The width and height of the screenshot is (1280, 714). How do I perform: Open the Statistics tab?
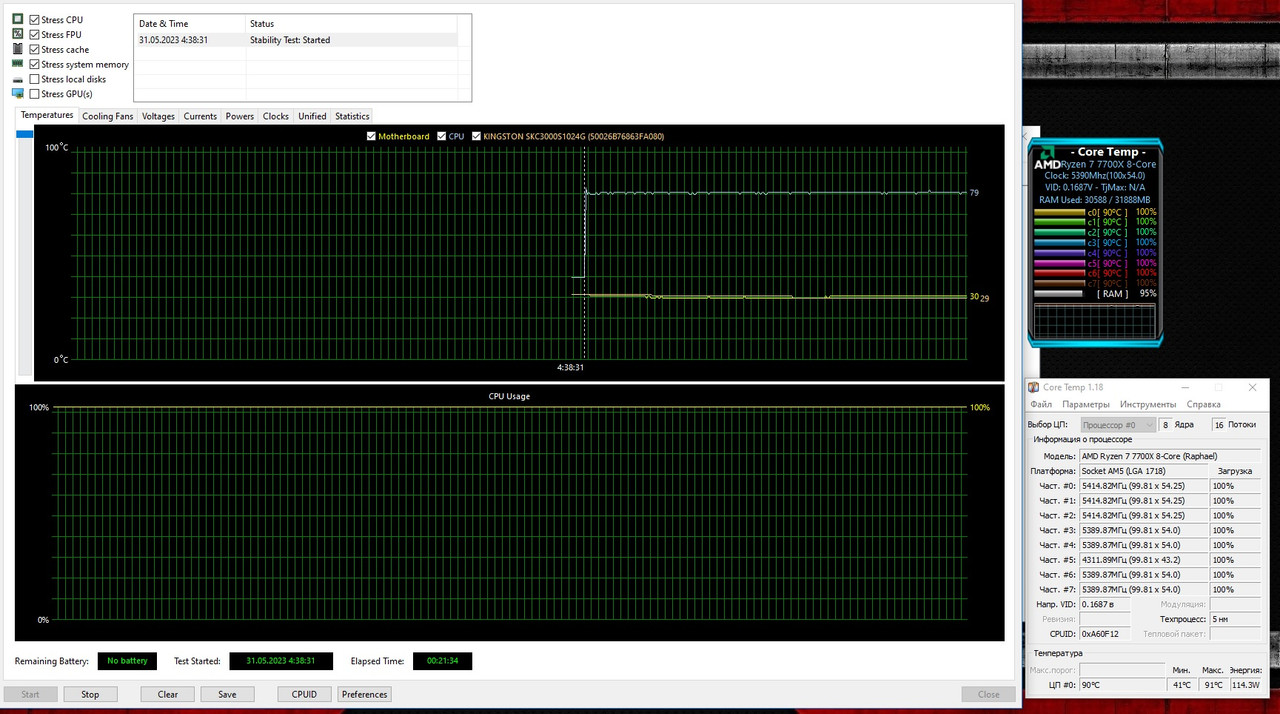352,116
